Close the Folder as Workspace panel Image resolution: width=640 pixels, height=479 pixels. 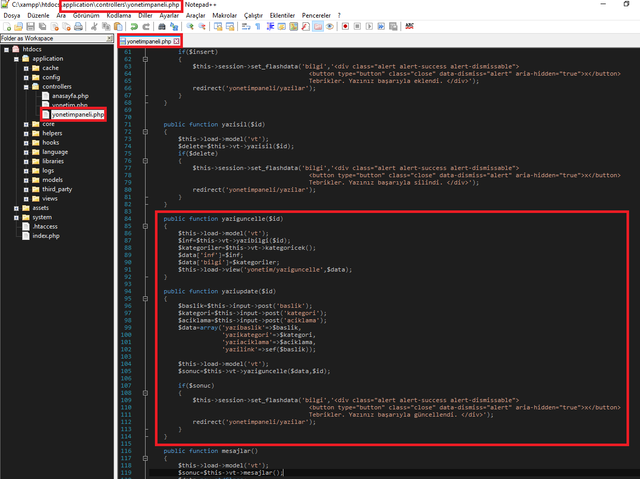click(109, 38)
